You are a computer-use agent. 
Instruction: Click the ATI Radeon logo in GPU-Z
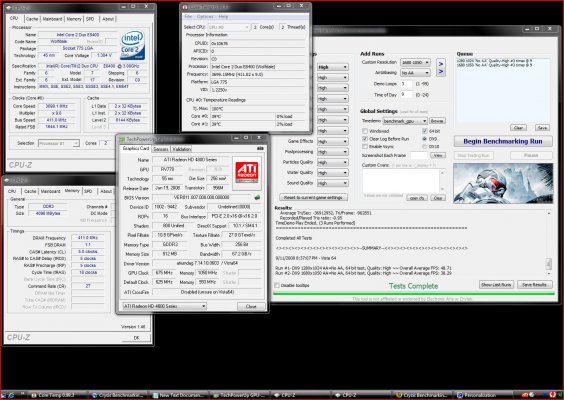click(x=246, y=173)
